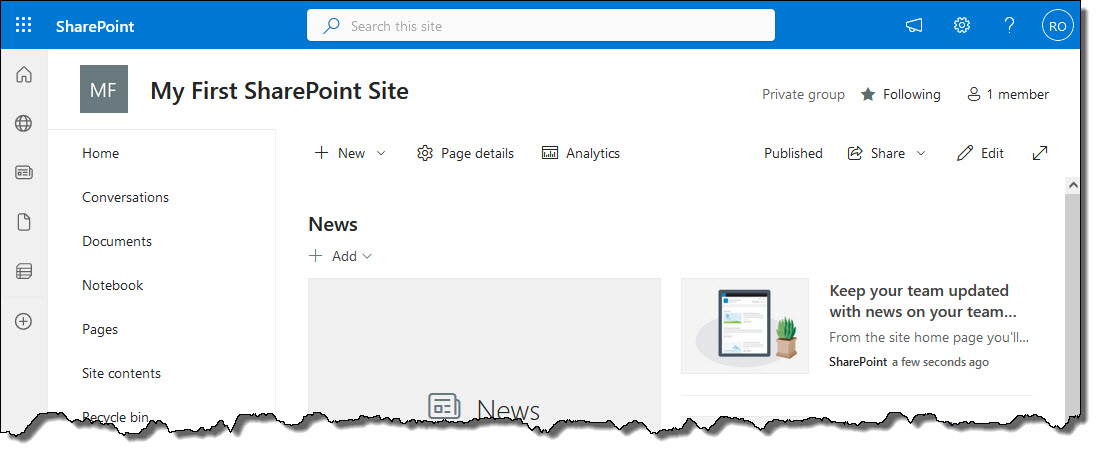Click the Create plus circle icon
1097x455 pixels.
[24, 321]
